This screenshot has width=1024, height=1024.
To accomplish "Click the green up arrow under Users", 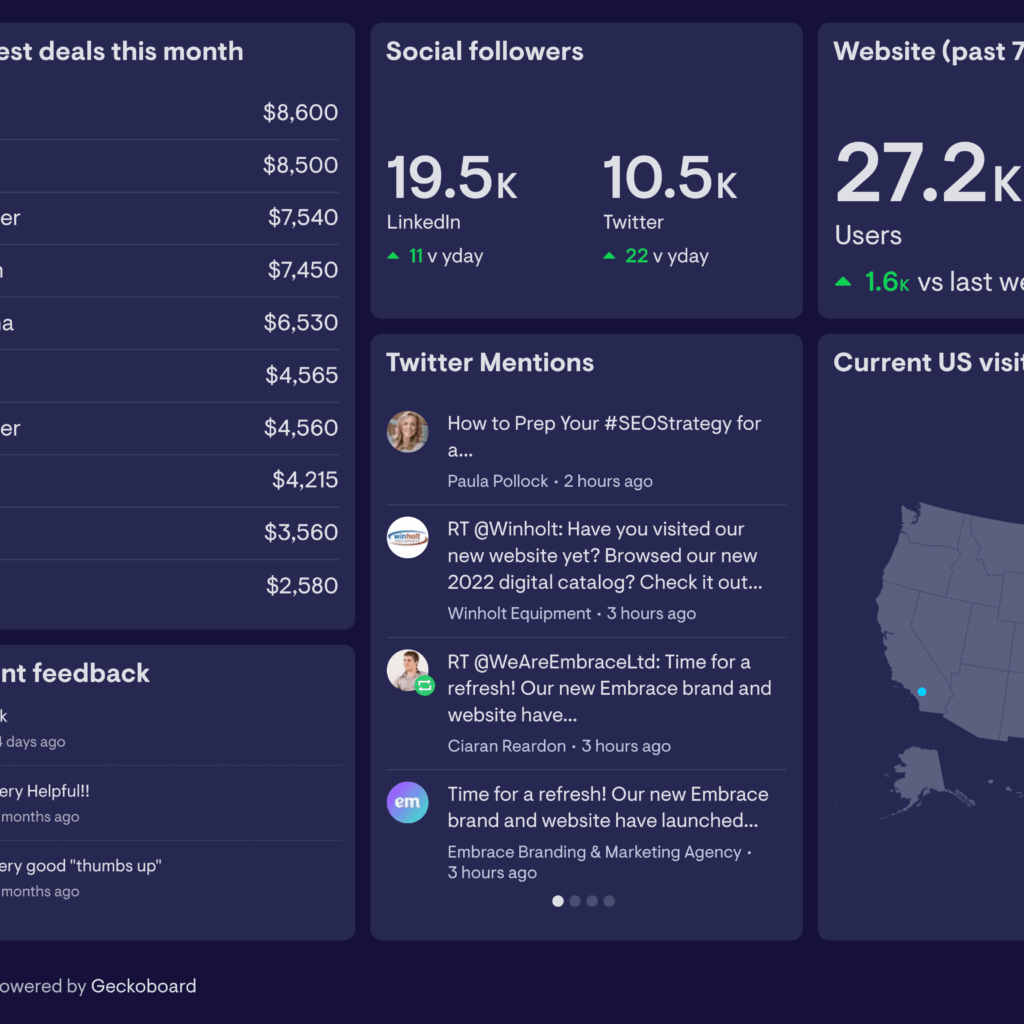I will tap(844, 282).
